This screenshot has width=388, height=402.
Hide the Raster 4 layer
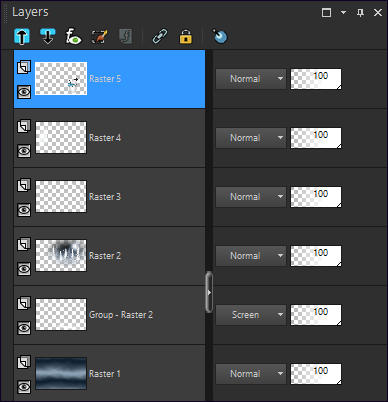pyautogui.click(x=24, y=151)
